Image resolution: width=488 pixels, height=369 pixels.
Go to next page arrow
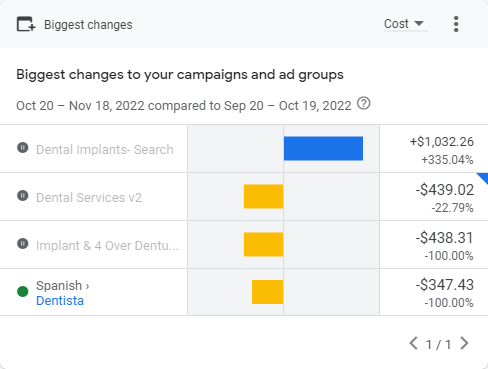pos(464,343)
